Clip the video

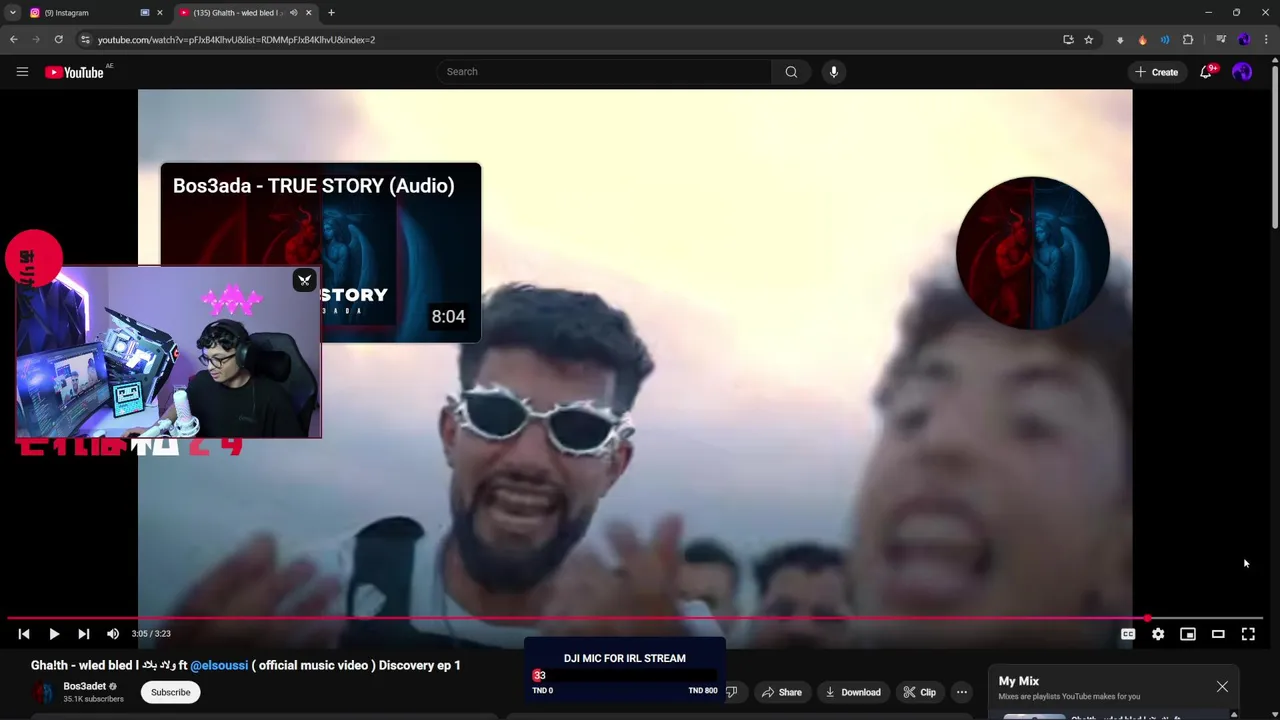[919, 692]
